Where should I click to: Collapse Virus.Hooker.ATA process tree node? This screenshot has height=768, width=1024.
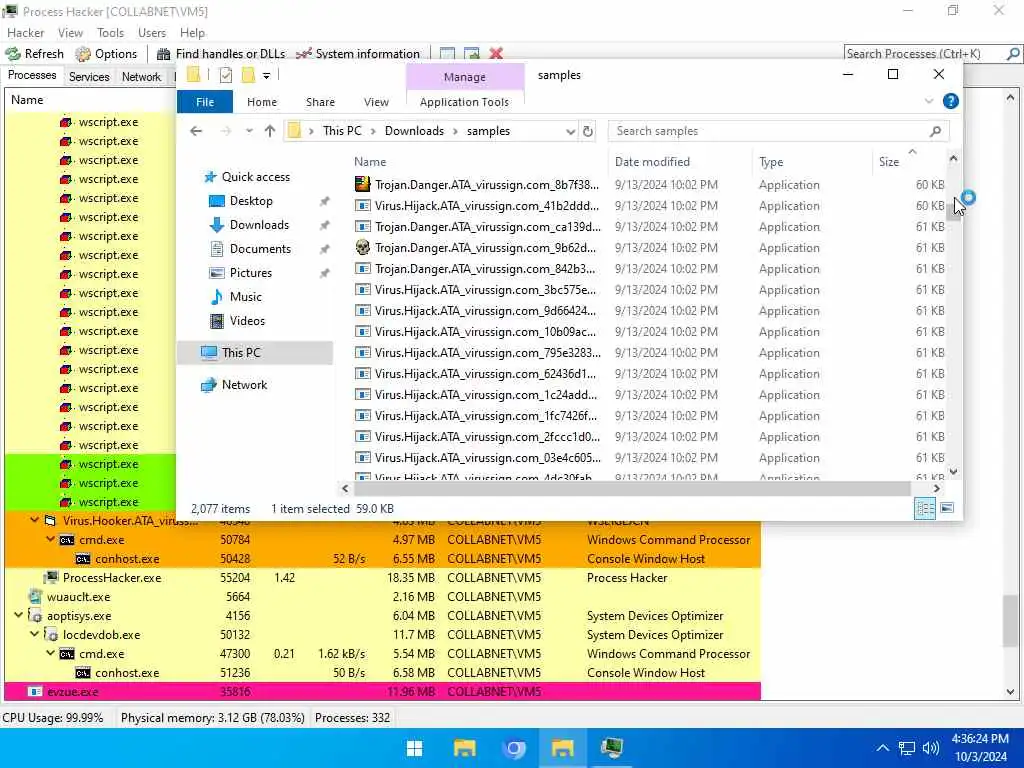click(x=35, y=520)
